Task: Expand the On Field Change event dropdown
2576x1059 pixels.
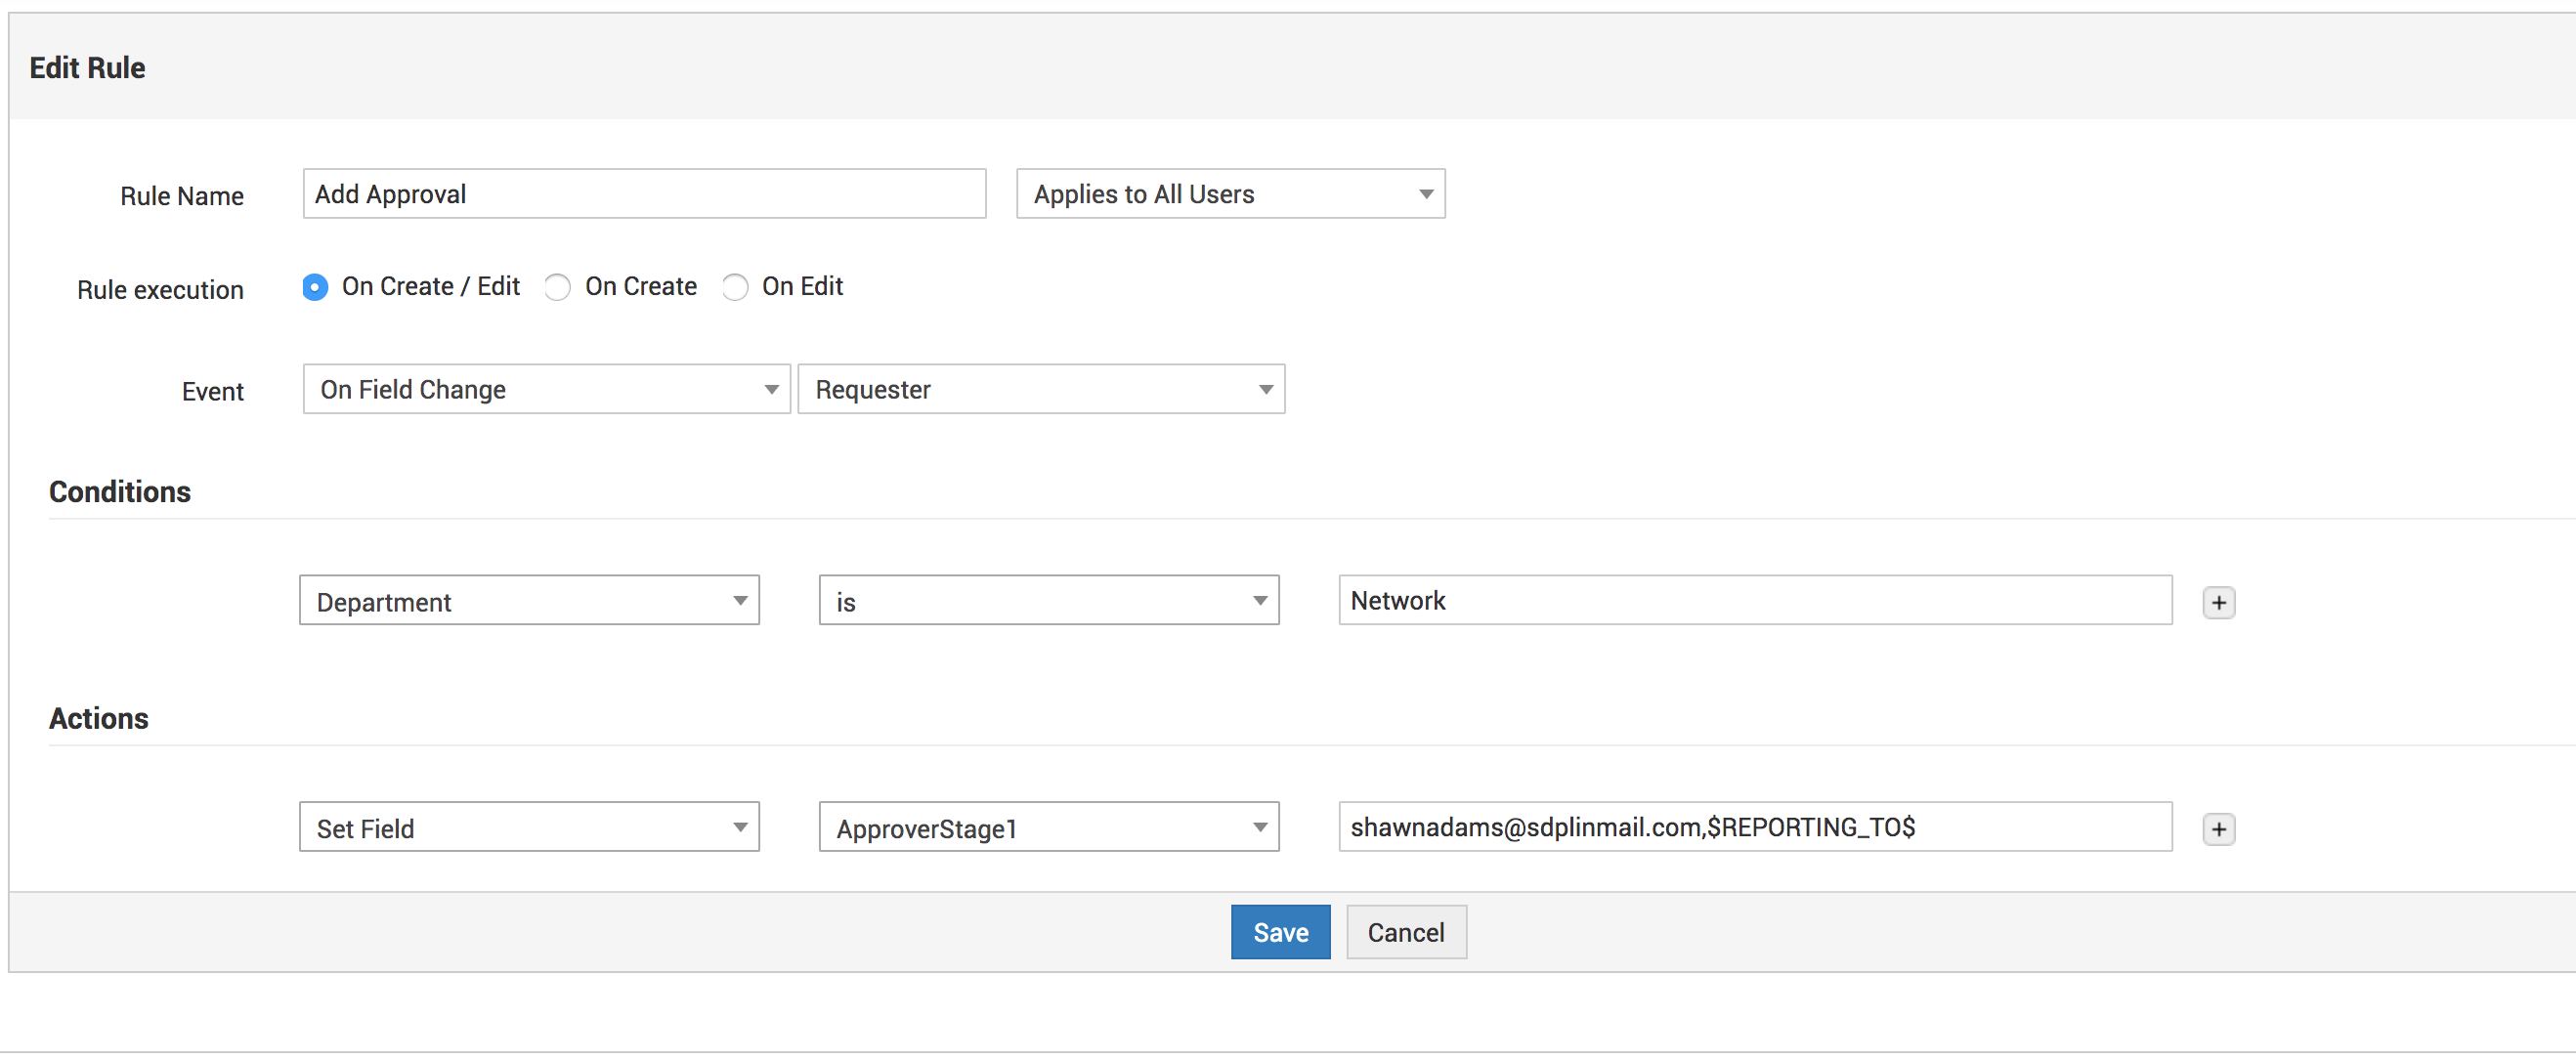Action: pyautogui.click(x=546, y=390)
